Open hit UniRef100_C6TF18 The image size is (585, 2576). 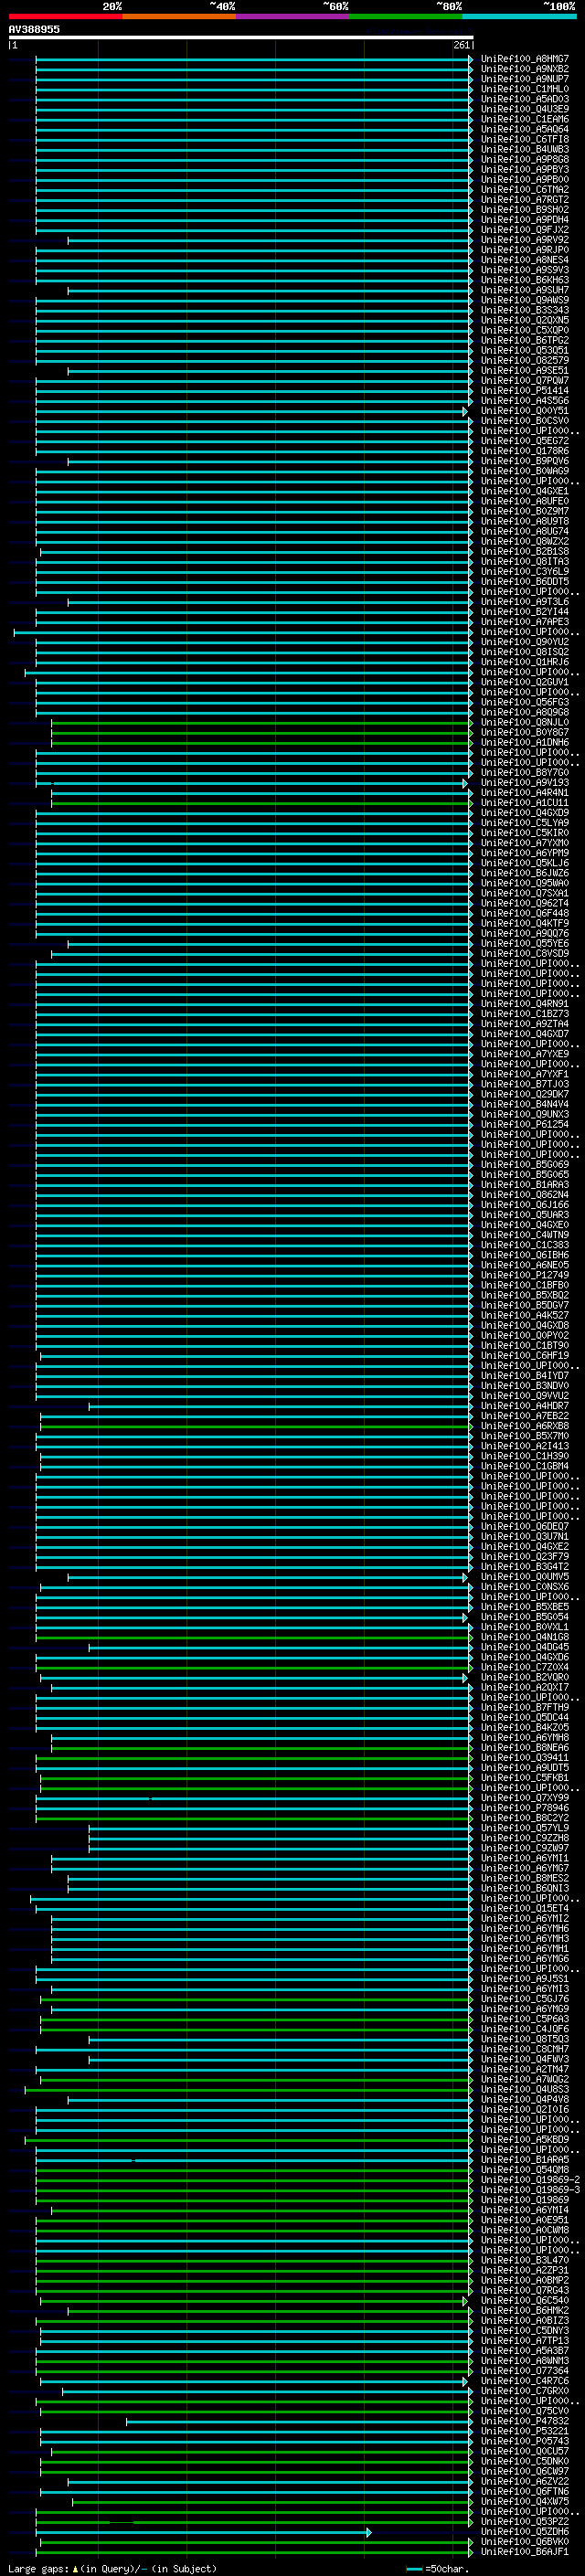point(525,139)
